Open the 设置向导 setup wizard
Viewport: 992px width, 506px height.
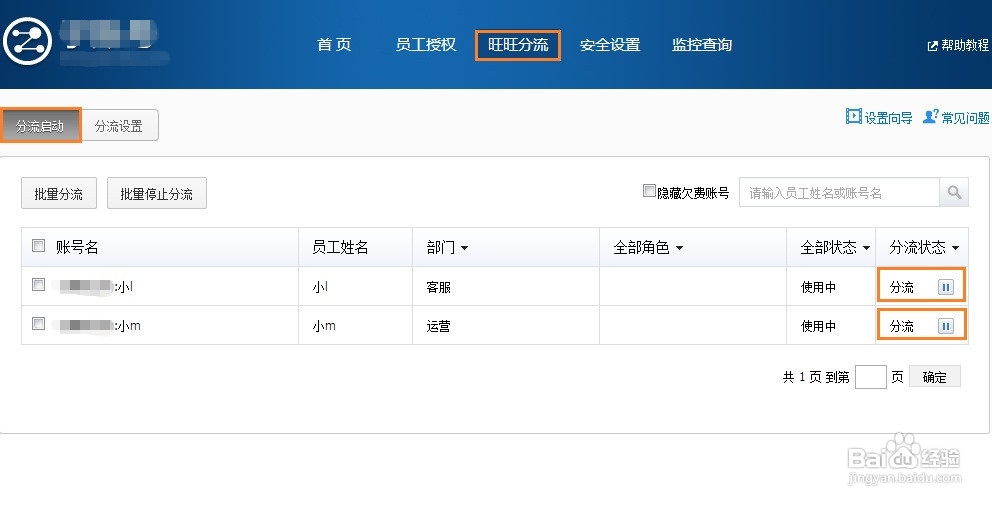[879, 117]
